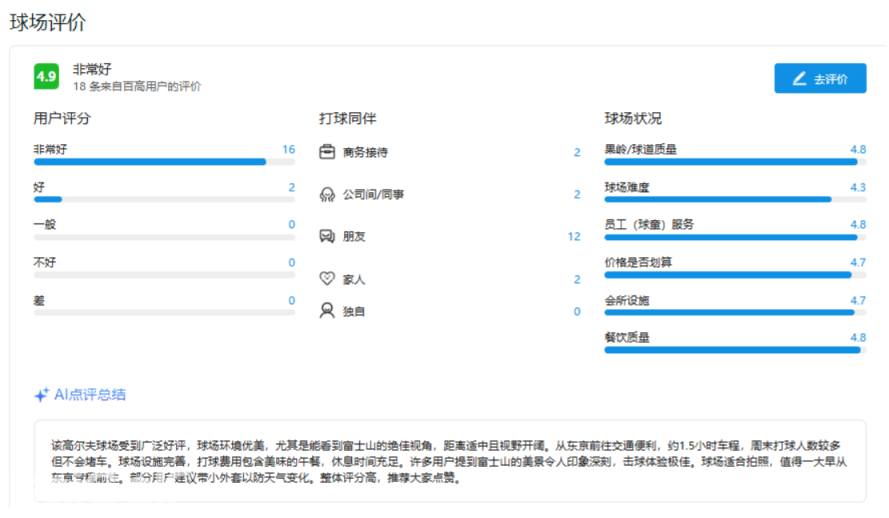Click the 打球同伴 section heading
889x518 pixels.
pyautogui.click(x=348, y=118)
